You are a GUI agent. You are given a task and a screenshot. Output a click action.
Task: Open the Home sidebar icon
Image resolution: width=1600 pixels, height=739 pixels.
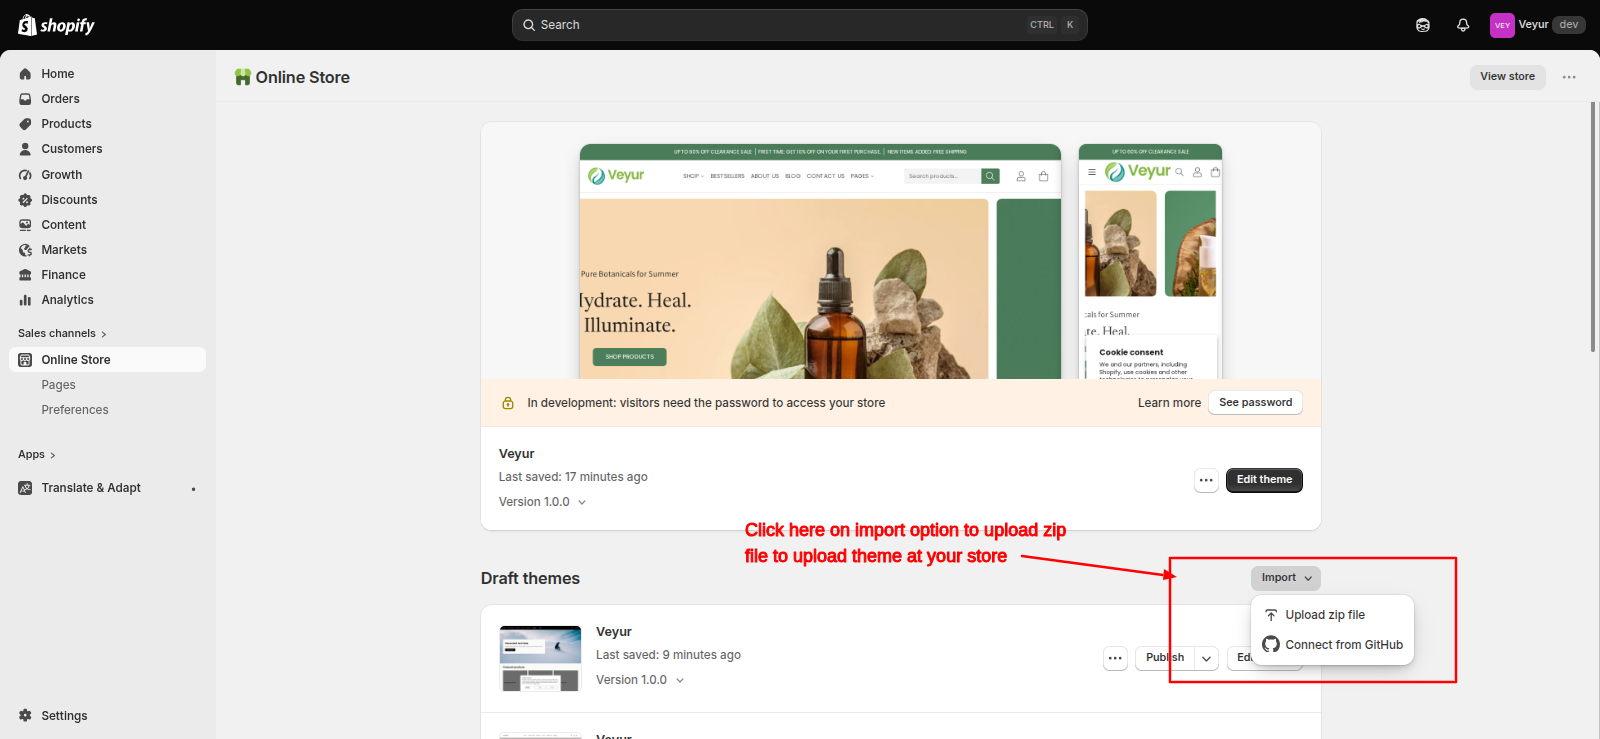click(x=25, y=74)
